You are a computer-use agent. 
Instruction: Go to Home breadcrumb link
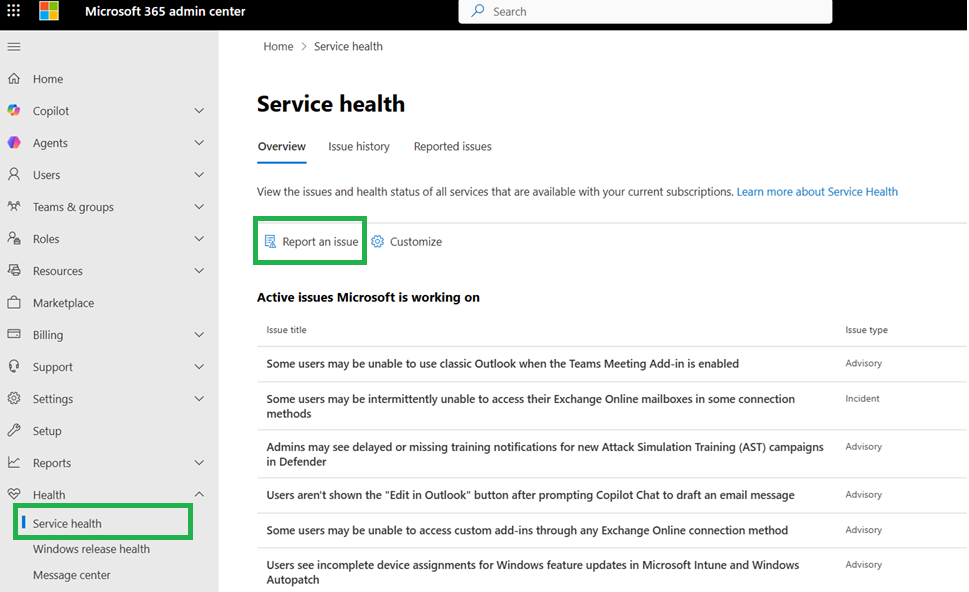[x=278, y=46]
